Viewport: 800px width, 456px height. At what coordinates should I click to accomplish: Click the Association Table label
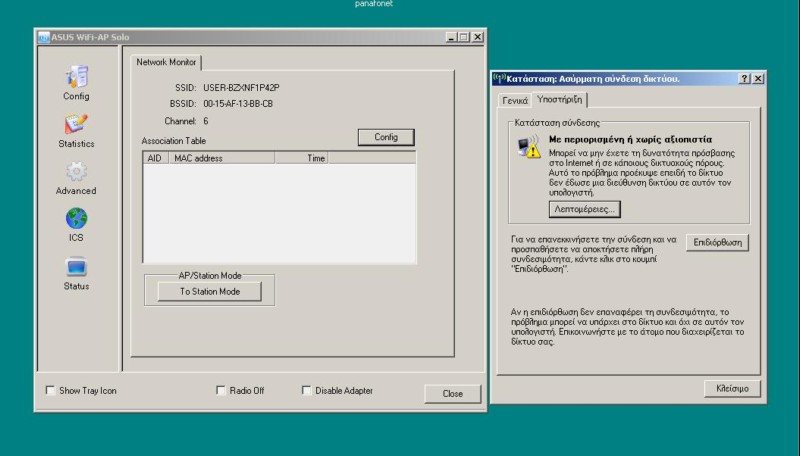174,141
